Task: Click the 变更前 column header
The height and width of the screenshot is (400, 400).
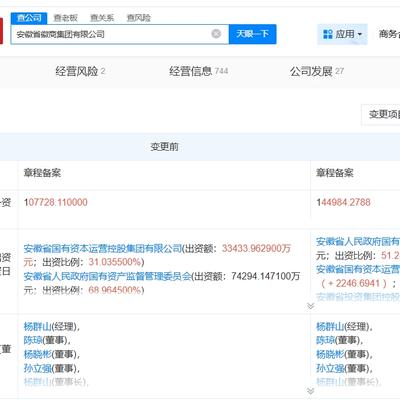Action: pyautogui.click(x=164, y=147)
